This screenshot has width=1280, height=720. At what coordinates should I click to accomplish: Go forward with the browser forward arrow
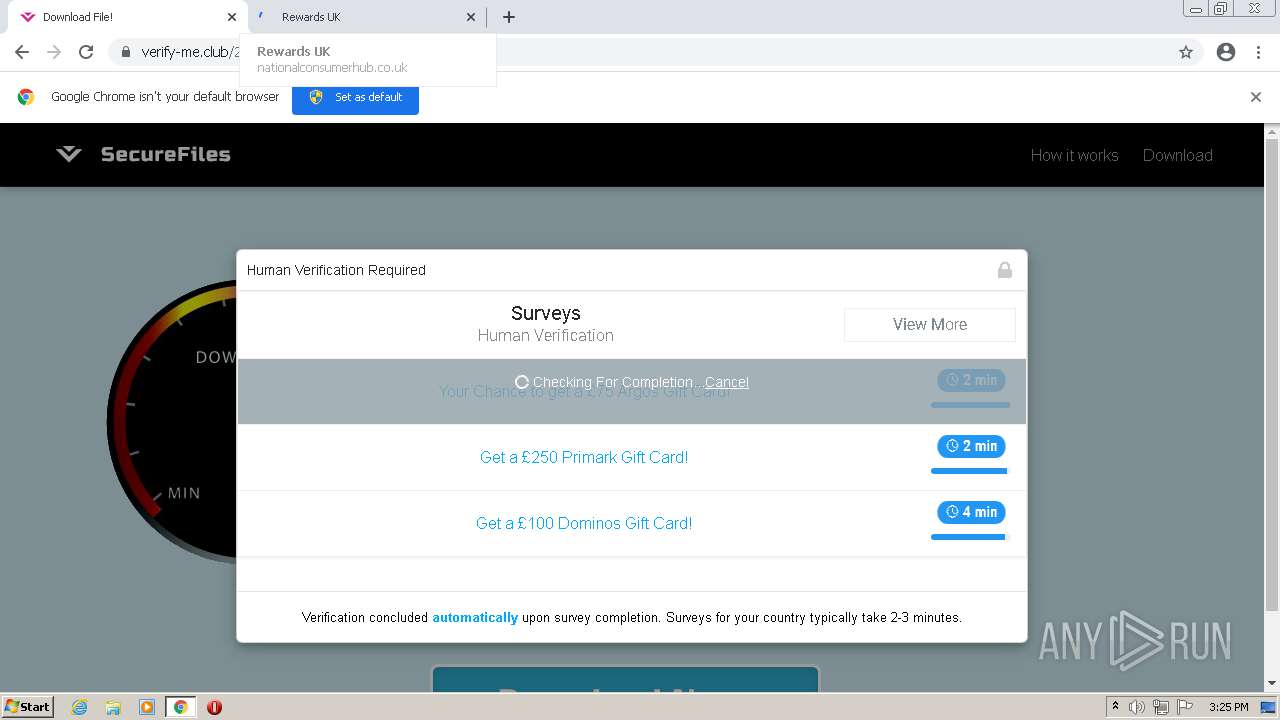click(54, 52)
